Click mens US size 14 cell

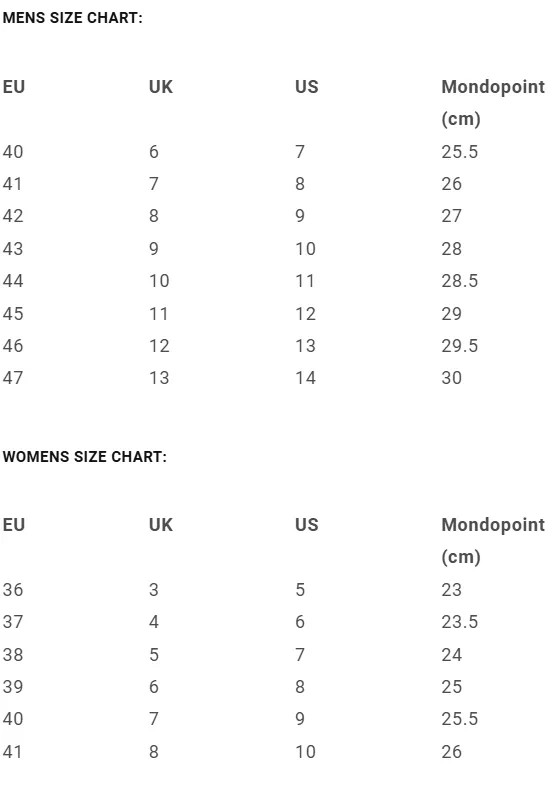[x=305, y=377]
